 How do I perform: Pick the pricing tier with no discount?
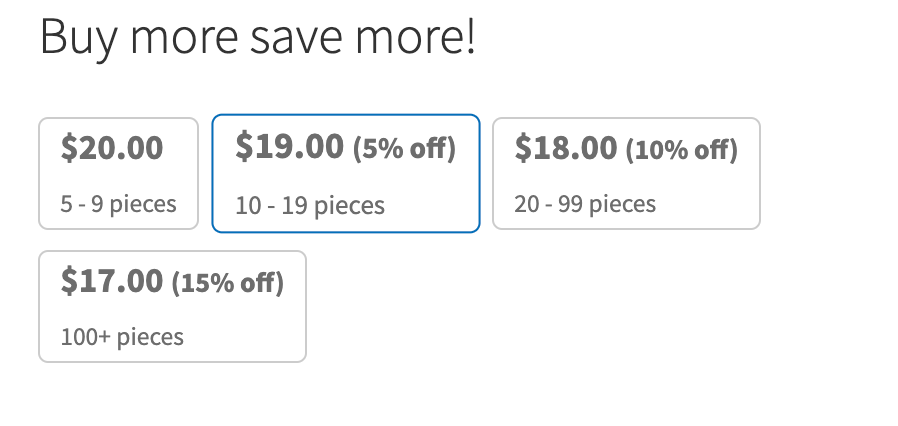[x=118, y=173]
